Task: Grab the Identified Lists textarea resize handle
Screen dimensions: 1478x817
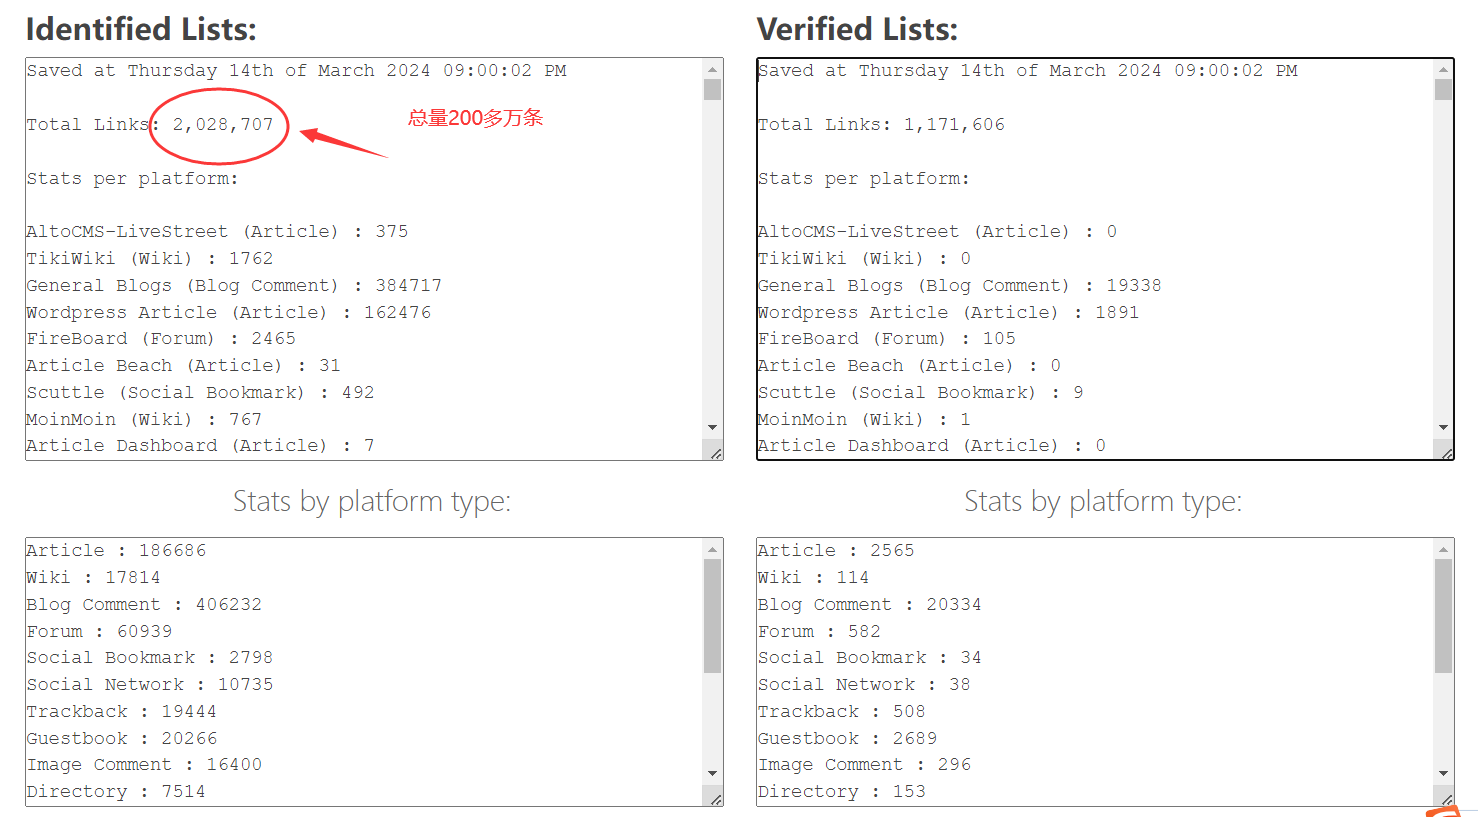Action: (715, 453)
